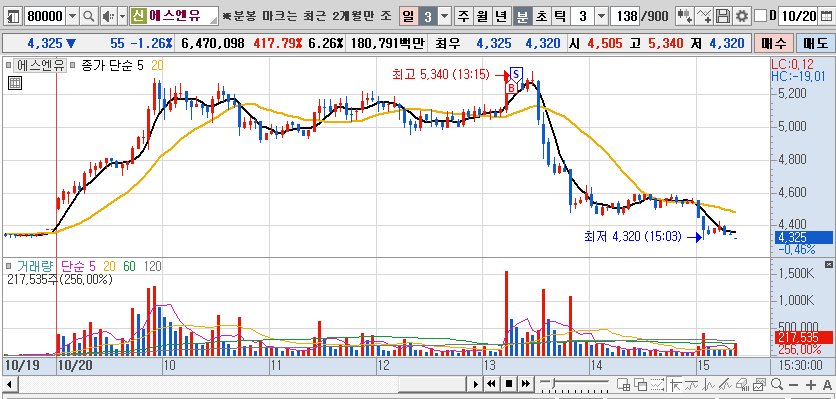836x399 pixels.
Task: Click the 최고 5,340 (13:15) high label
Action: (440, 75)
